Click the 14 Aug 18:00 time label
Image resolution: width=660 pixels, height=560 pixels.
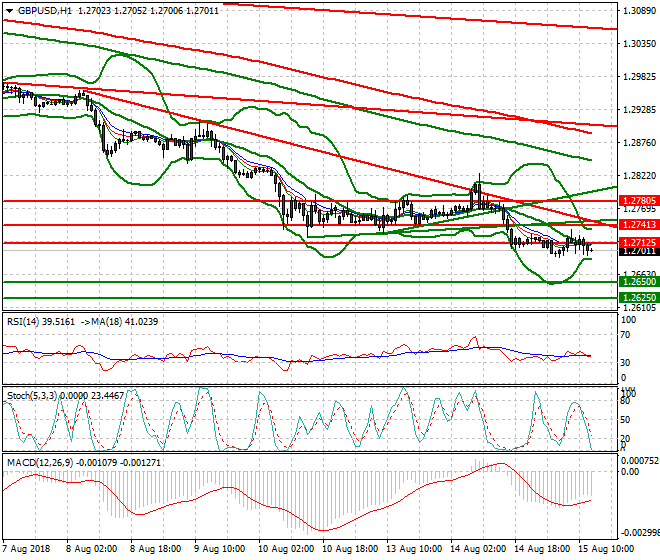click(542, 549)
